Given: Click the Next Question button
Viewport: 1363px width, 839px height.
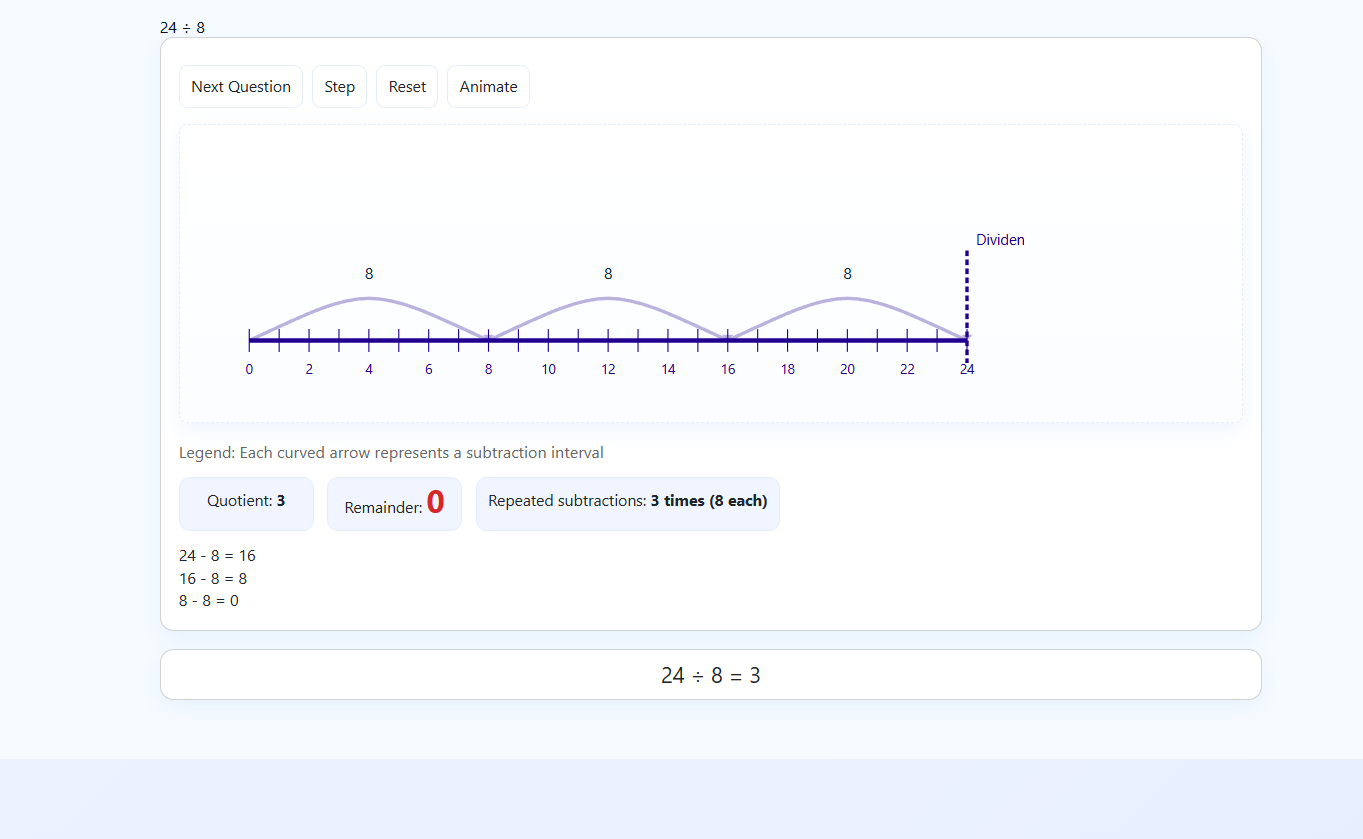Looking at the screenshot, I should [x=241, y=87].
